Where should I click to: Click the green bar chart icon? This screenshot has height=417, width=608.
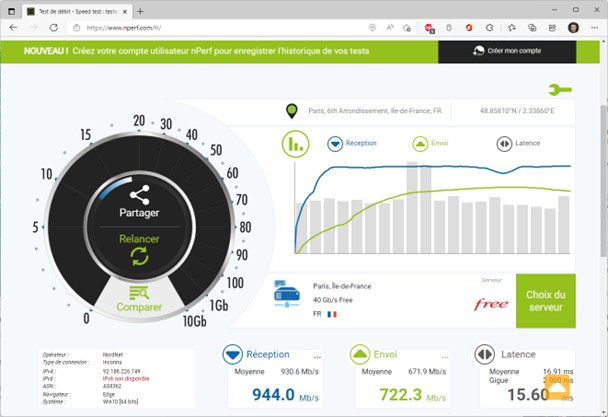(295, 144)
